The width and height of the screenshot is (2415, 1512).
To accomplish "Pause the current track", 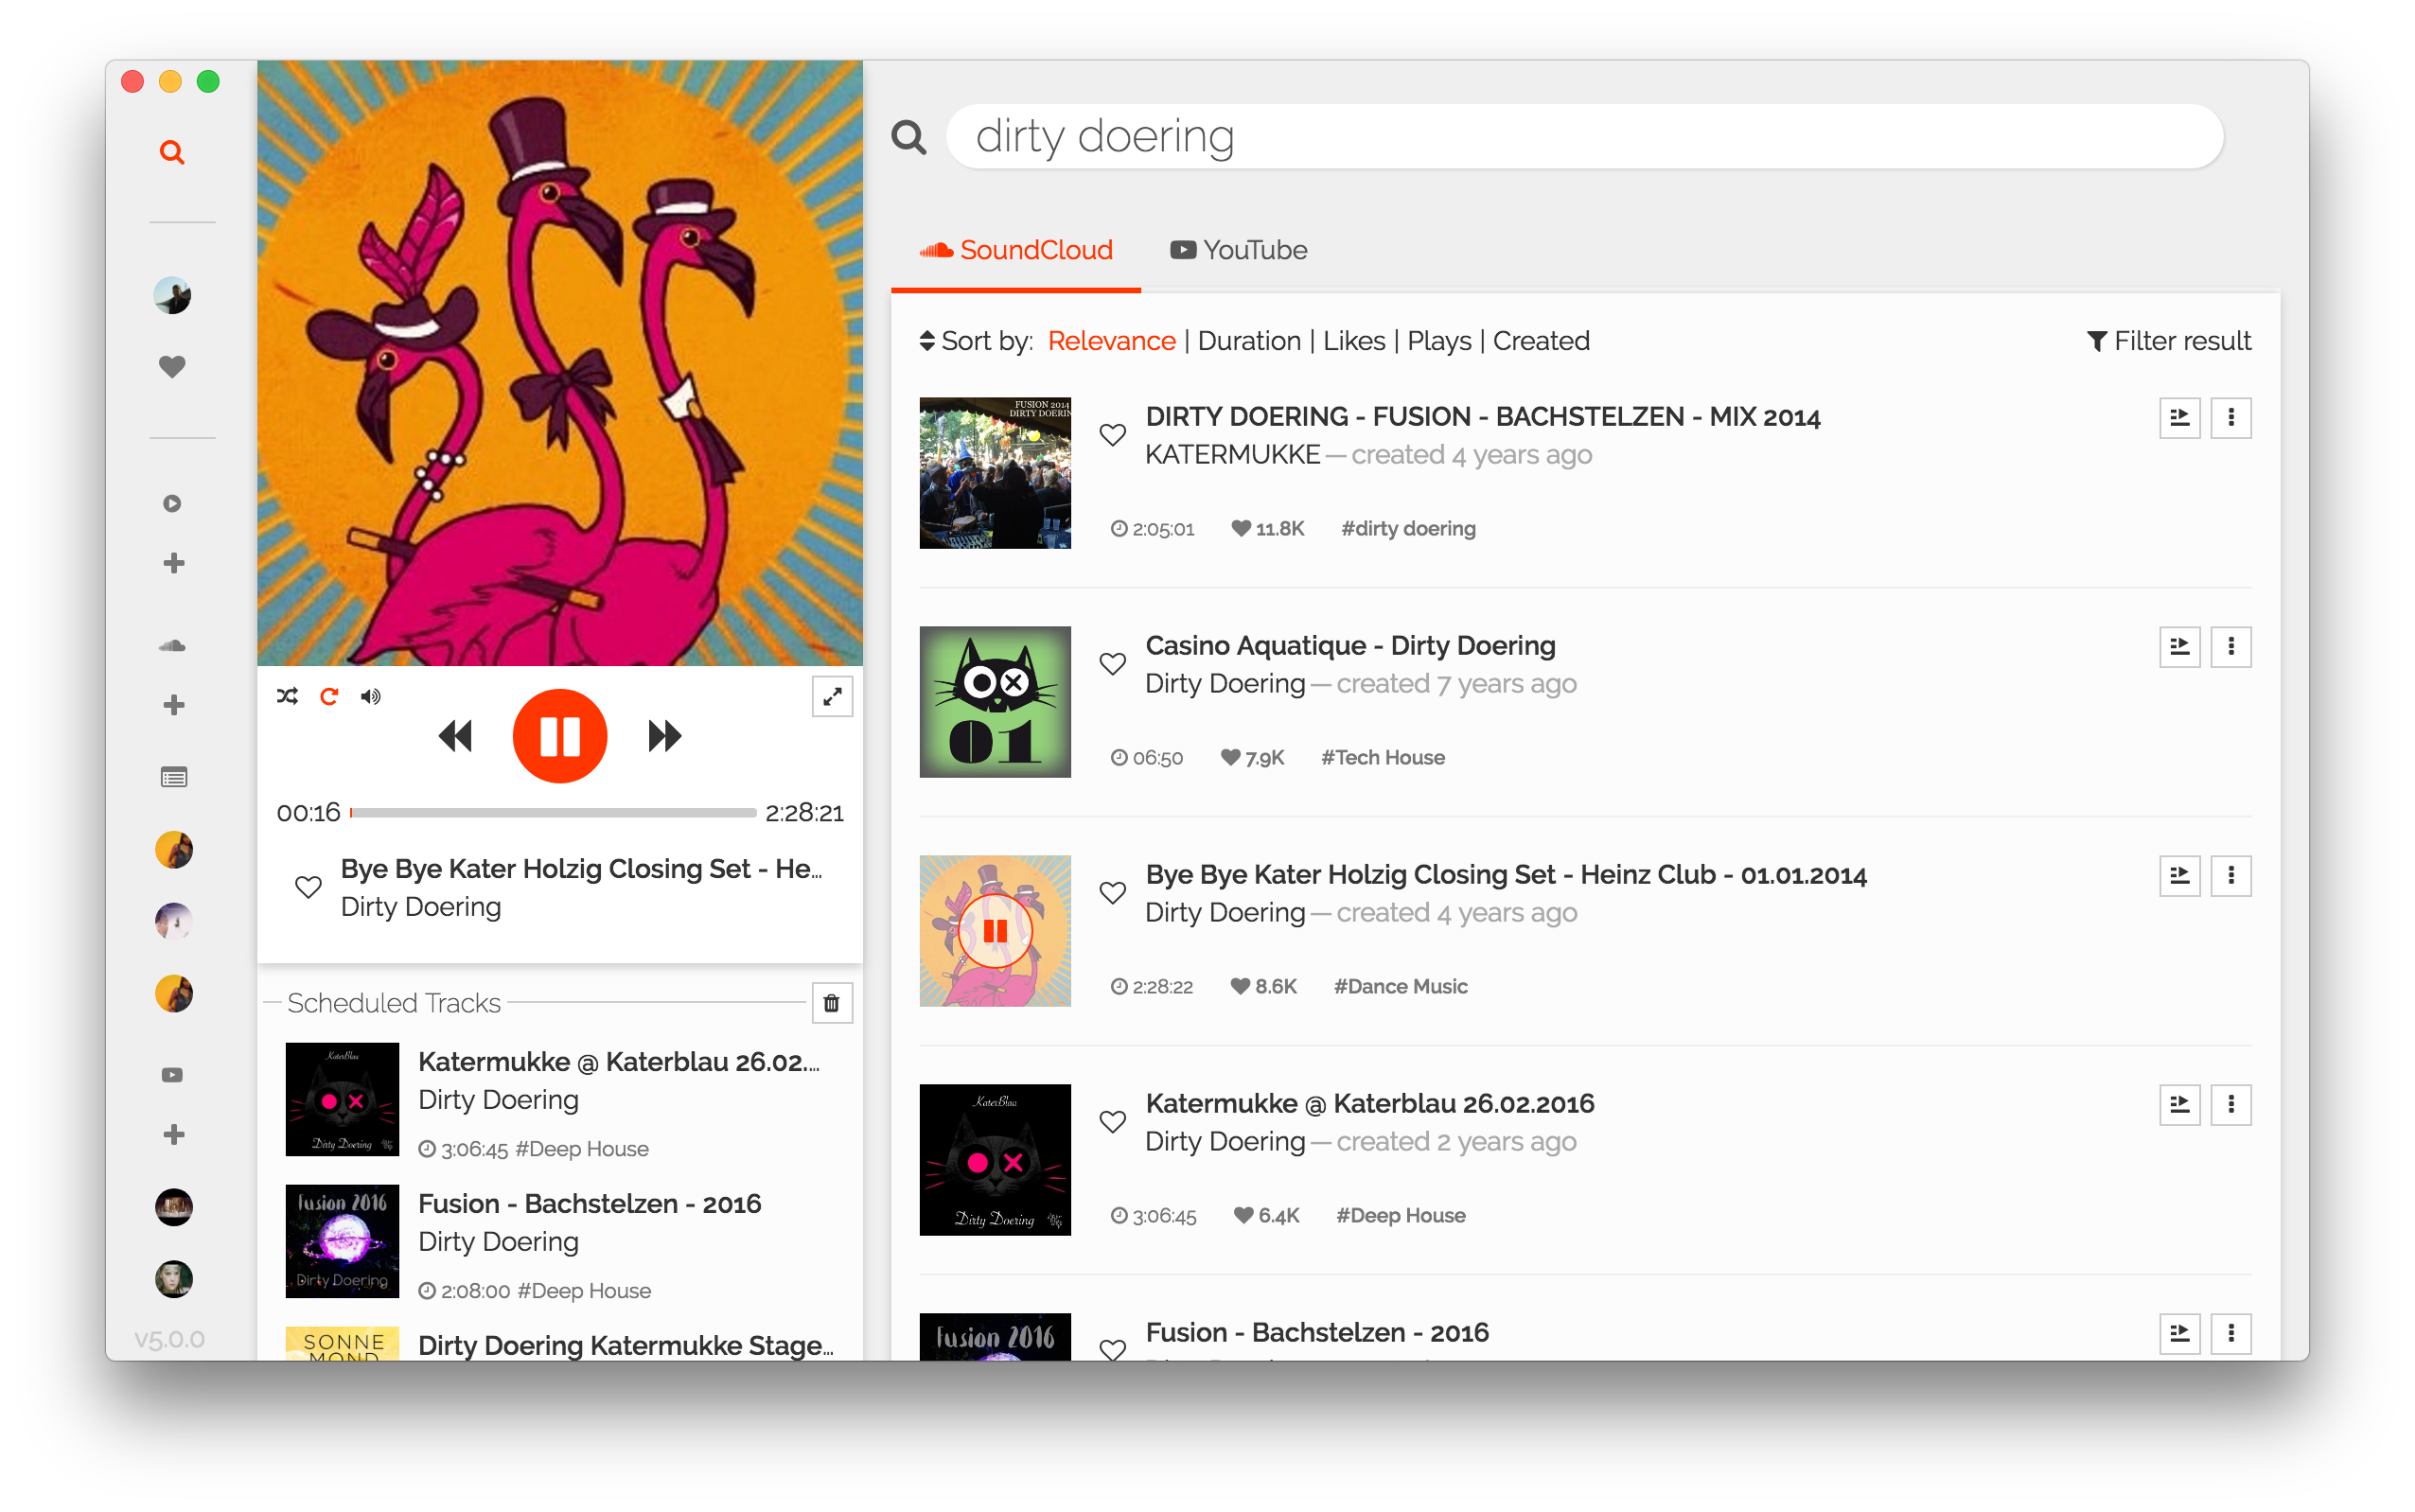I will tap(559, 737).
